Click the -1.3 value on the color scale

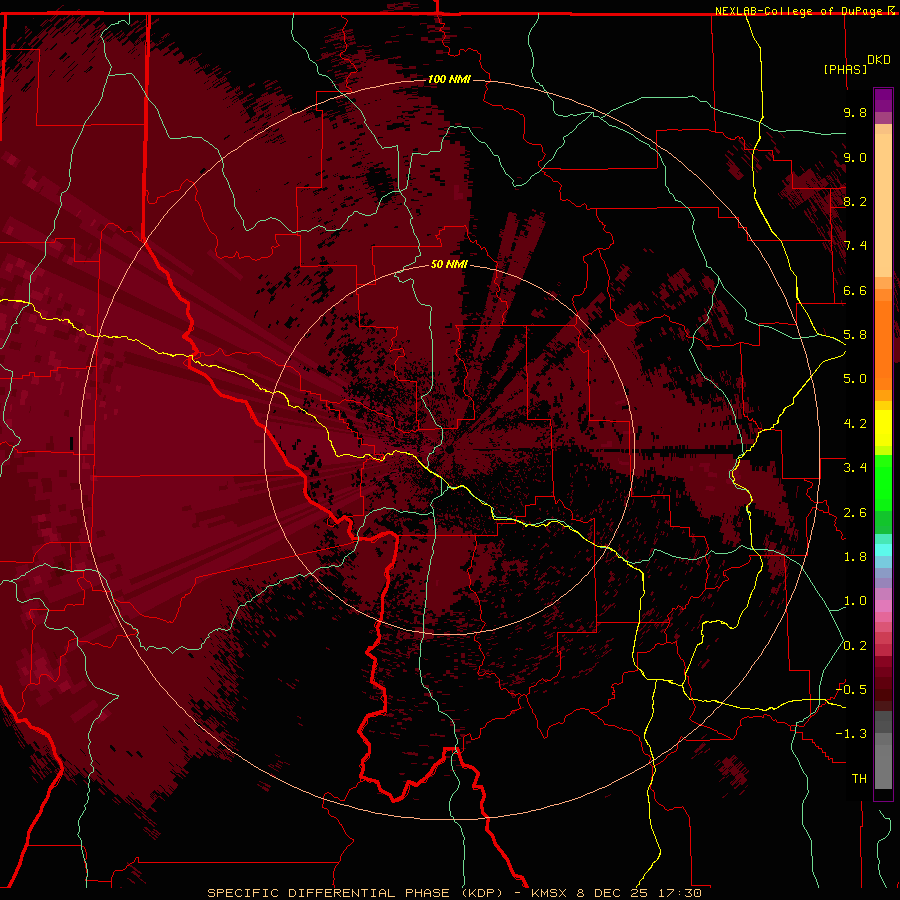(x=851, y=734)
